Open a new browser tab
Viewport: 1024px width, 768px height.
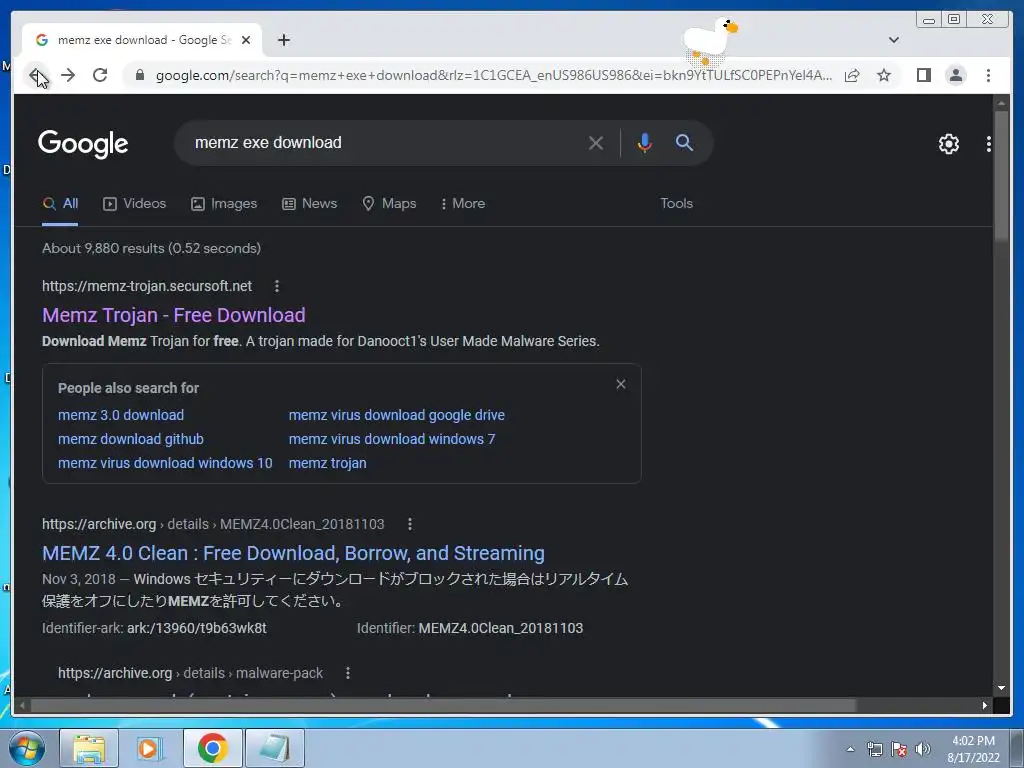pyautogui.click(x=283, y=40)
